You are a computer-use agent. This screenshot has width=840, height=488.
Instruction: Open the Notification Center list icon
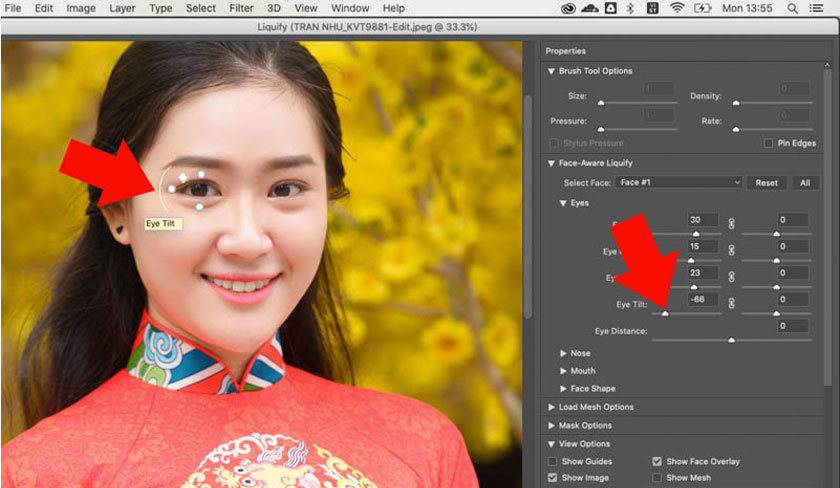tap(816, 8)
